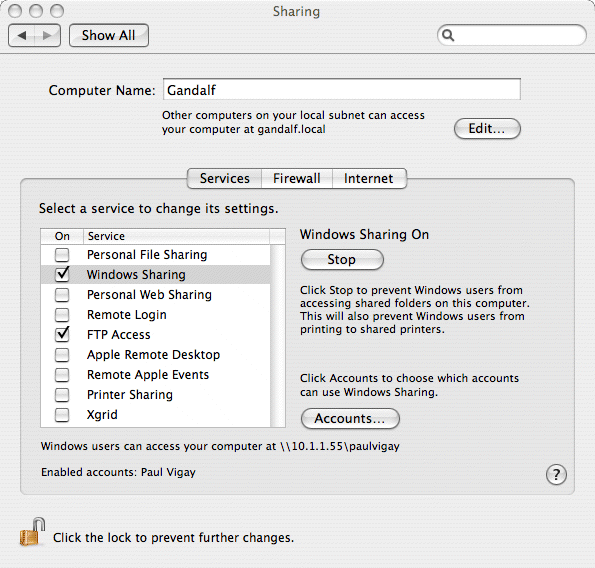
Task: Disable the FTP Access checkbox
Action: (x=62, y=334)
